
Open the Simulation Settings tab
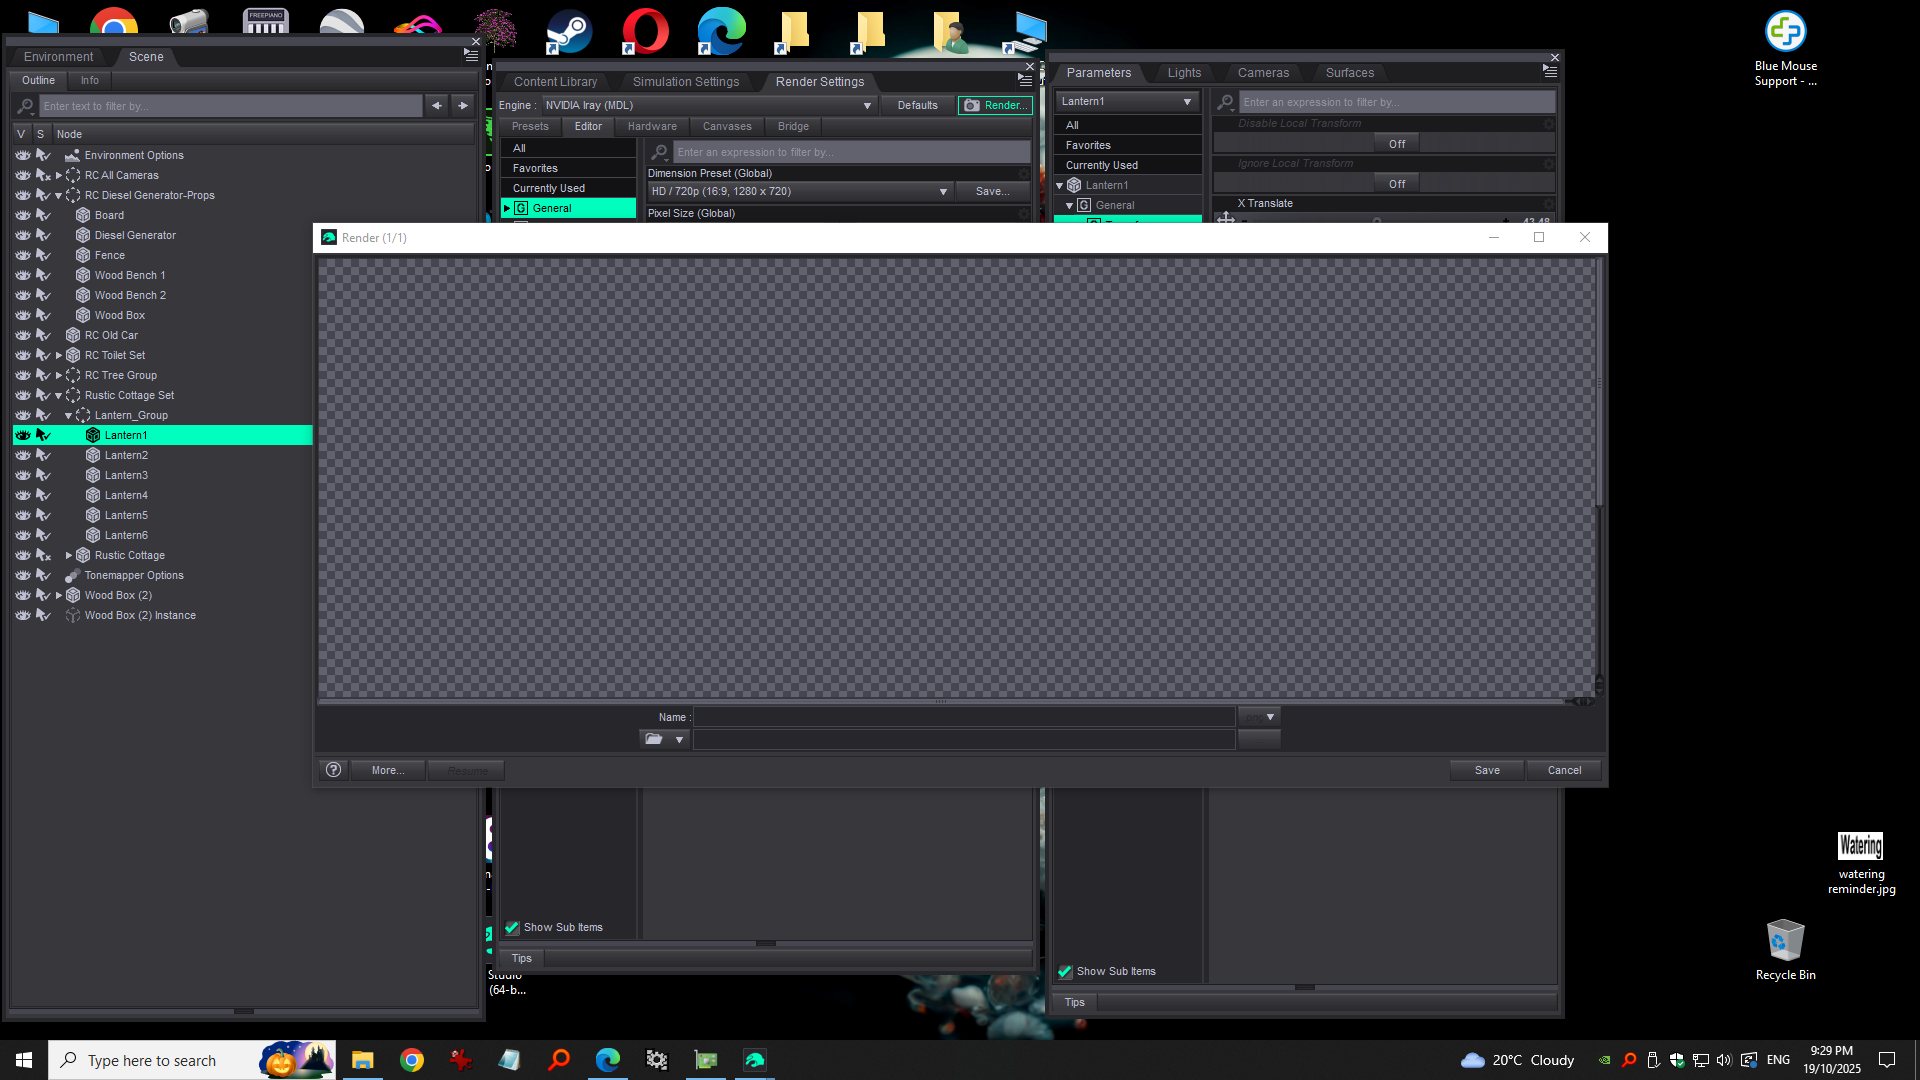pyautogui.click(x=685, y=82)
